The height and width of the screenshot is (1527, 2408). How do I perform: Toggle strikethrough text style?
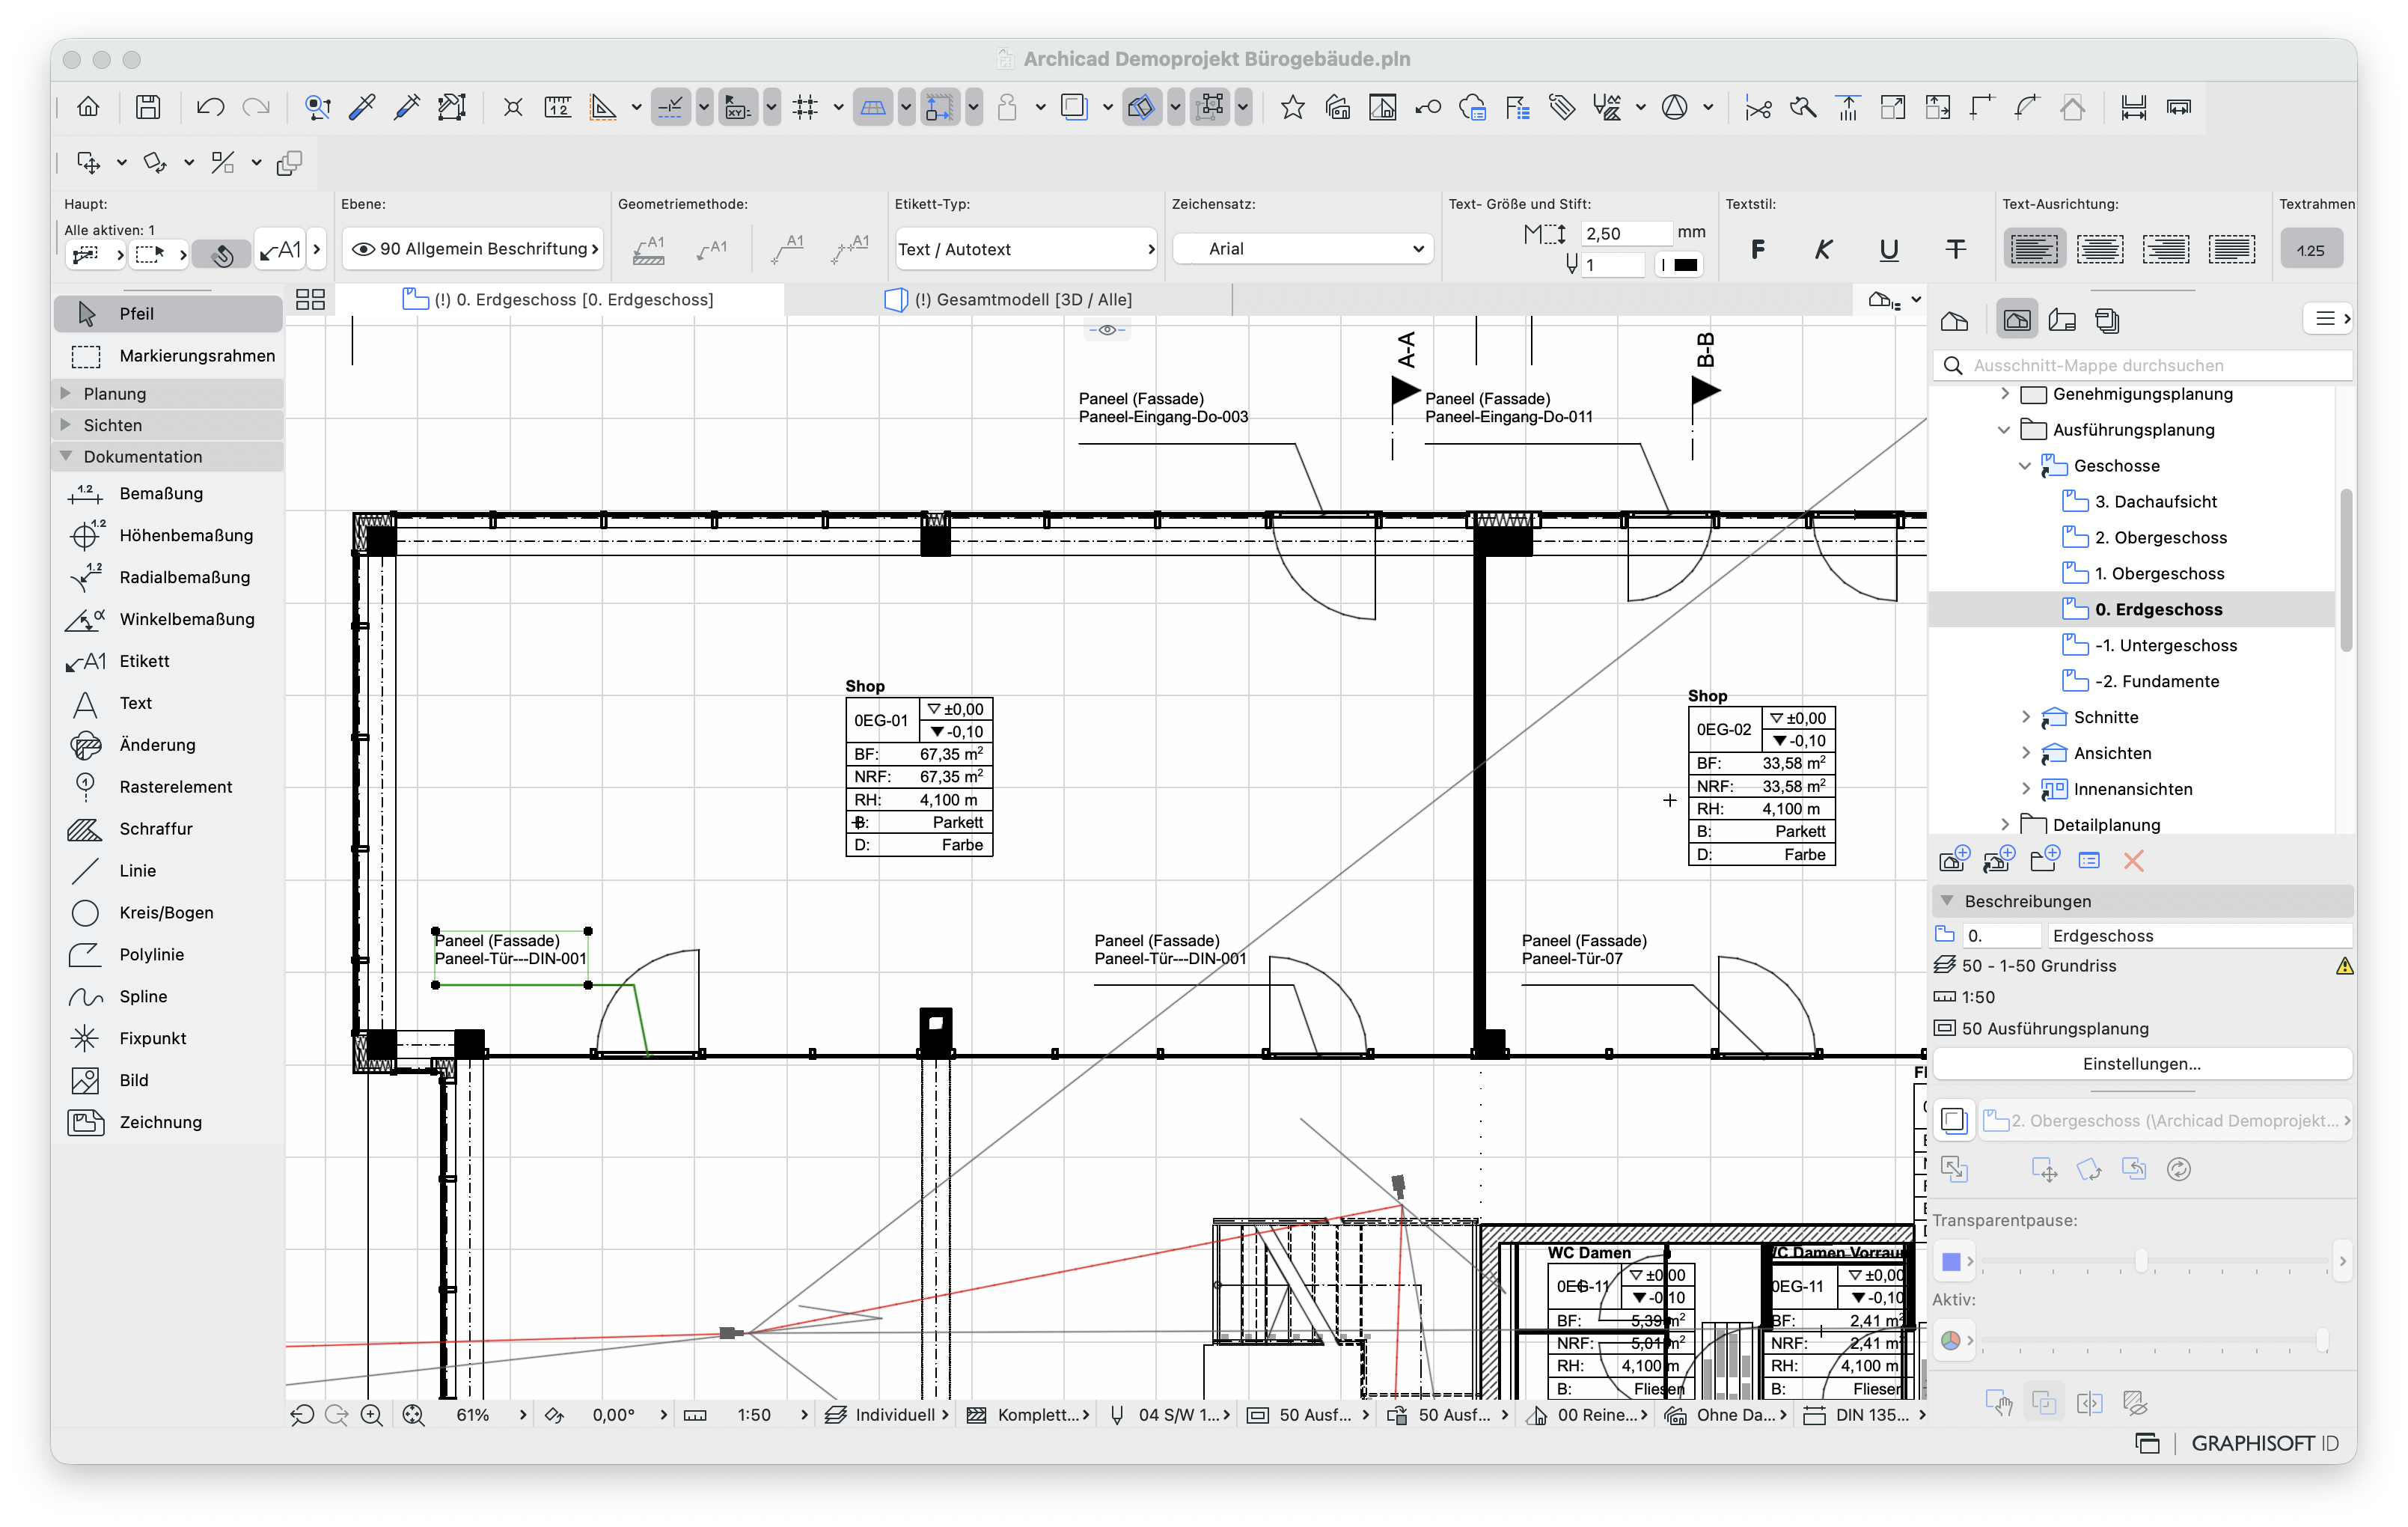1956,250
